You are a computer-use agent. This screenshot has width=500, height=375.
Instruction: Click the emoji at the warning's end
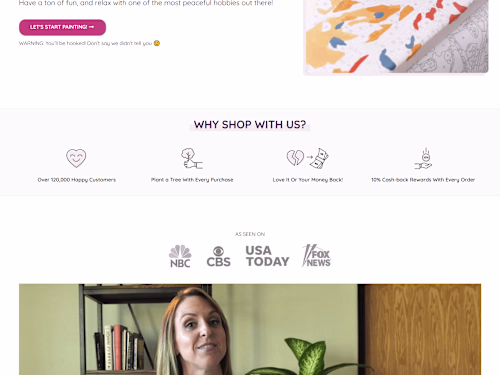157,43
